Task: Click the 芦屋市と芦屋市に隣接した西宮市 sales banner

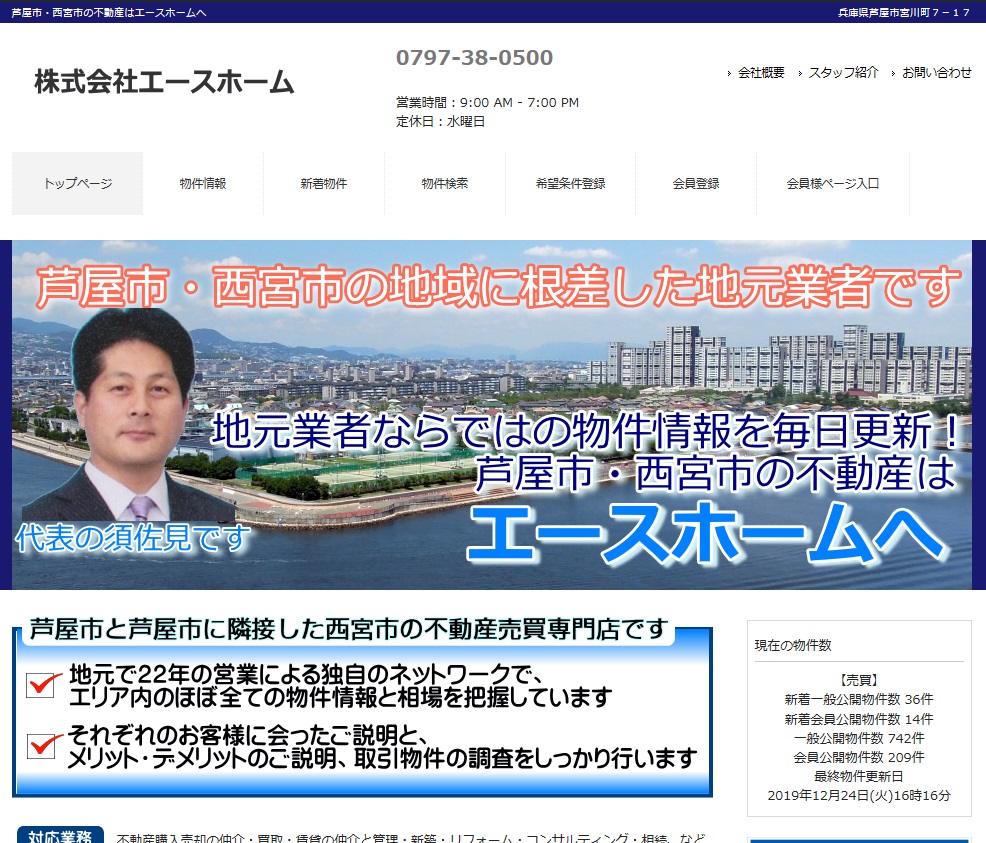Action: pos(362,707)
